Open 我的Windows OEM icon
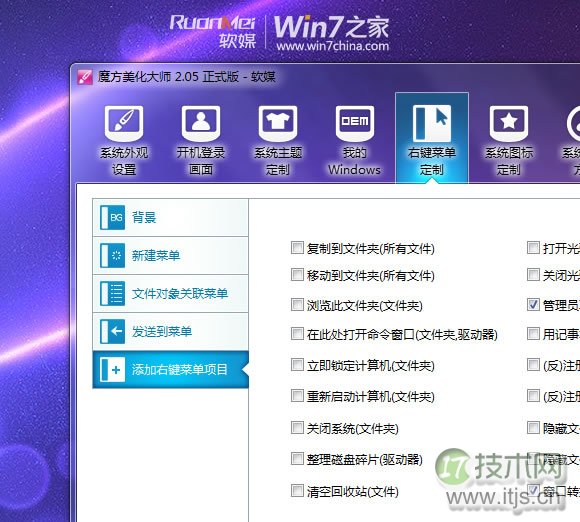 pyautogui.click(x=355, y=124)
